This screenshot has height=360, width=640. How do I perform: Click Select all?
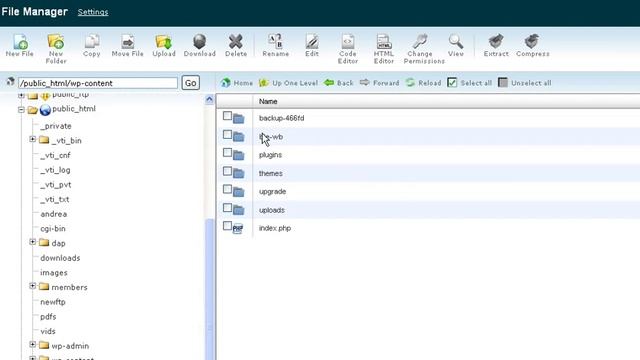469,83
